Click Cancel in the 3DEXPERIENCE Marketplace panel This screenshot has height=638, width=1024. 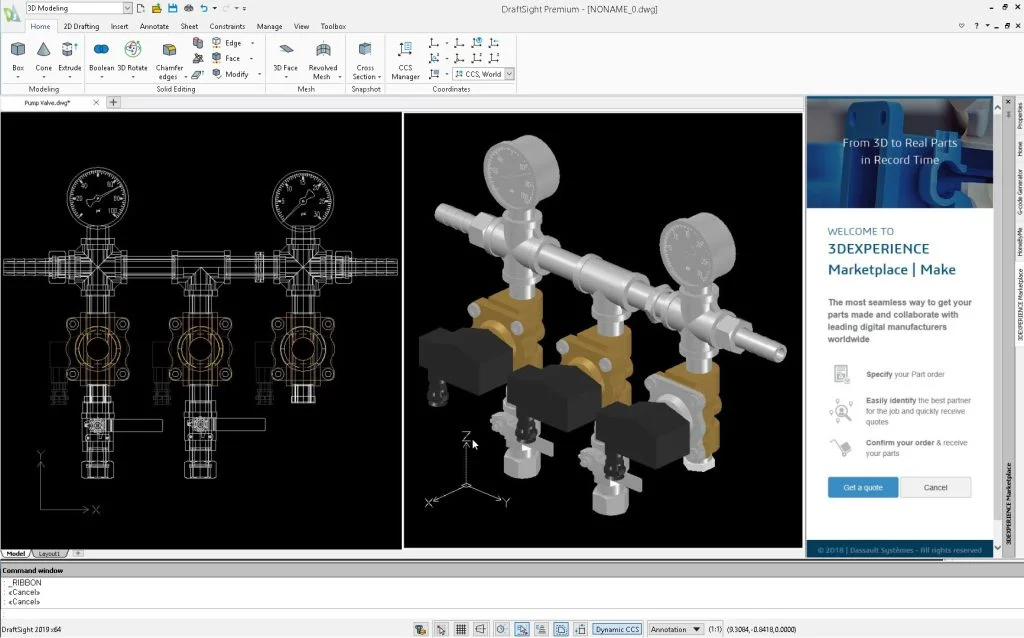(x=936, y=487)
